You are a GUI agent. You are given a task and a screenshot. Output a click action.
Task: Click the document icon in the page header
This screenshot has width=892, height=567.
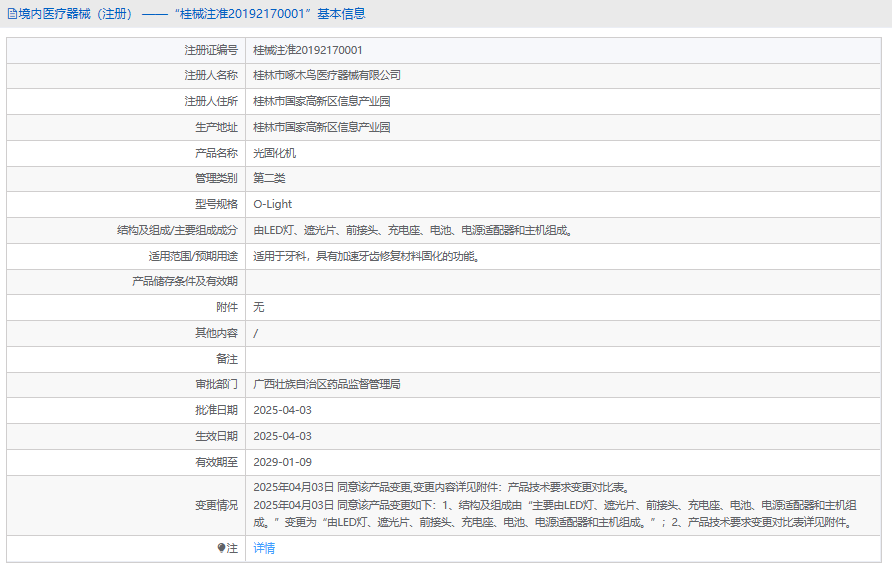point(12,14)
